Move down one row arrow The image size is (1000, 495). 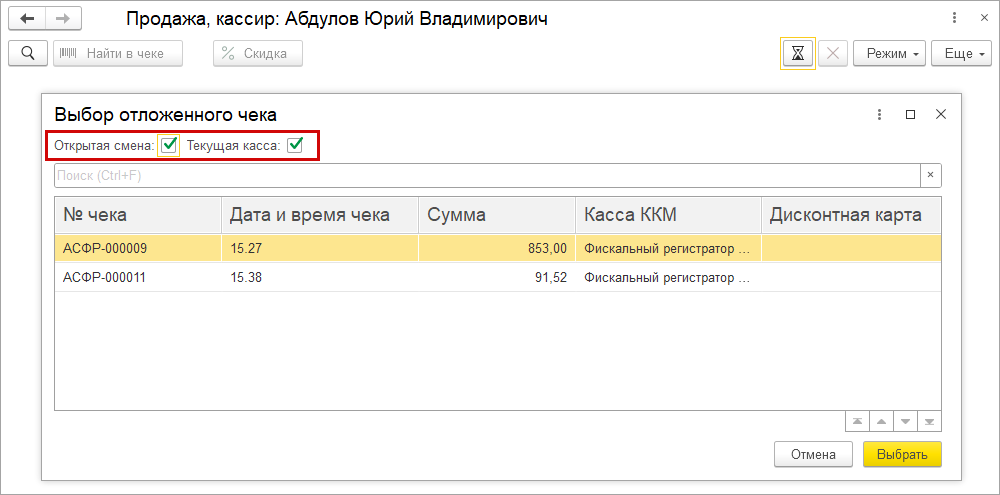point(906,421)
